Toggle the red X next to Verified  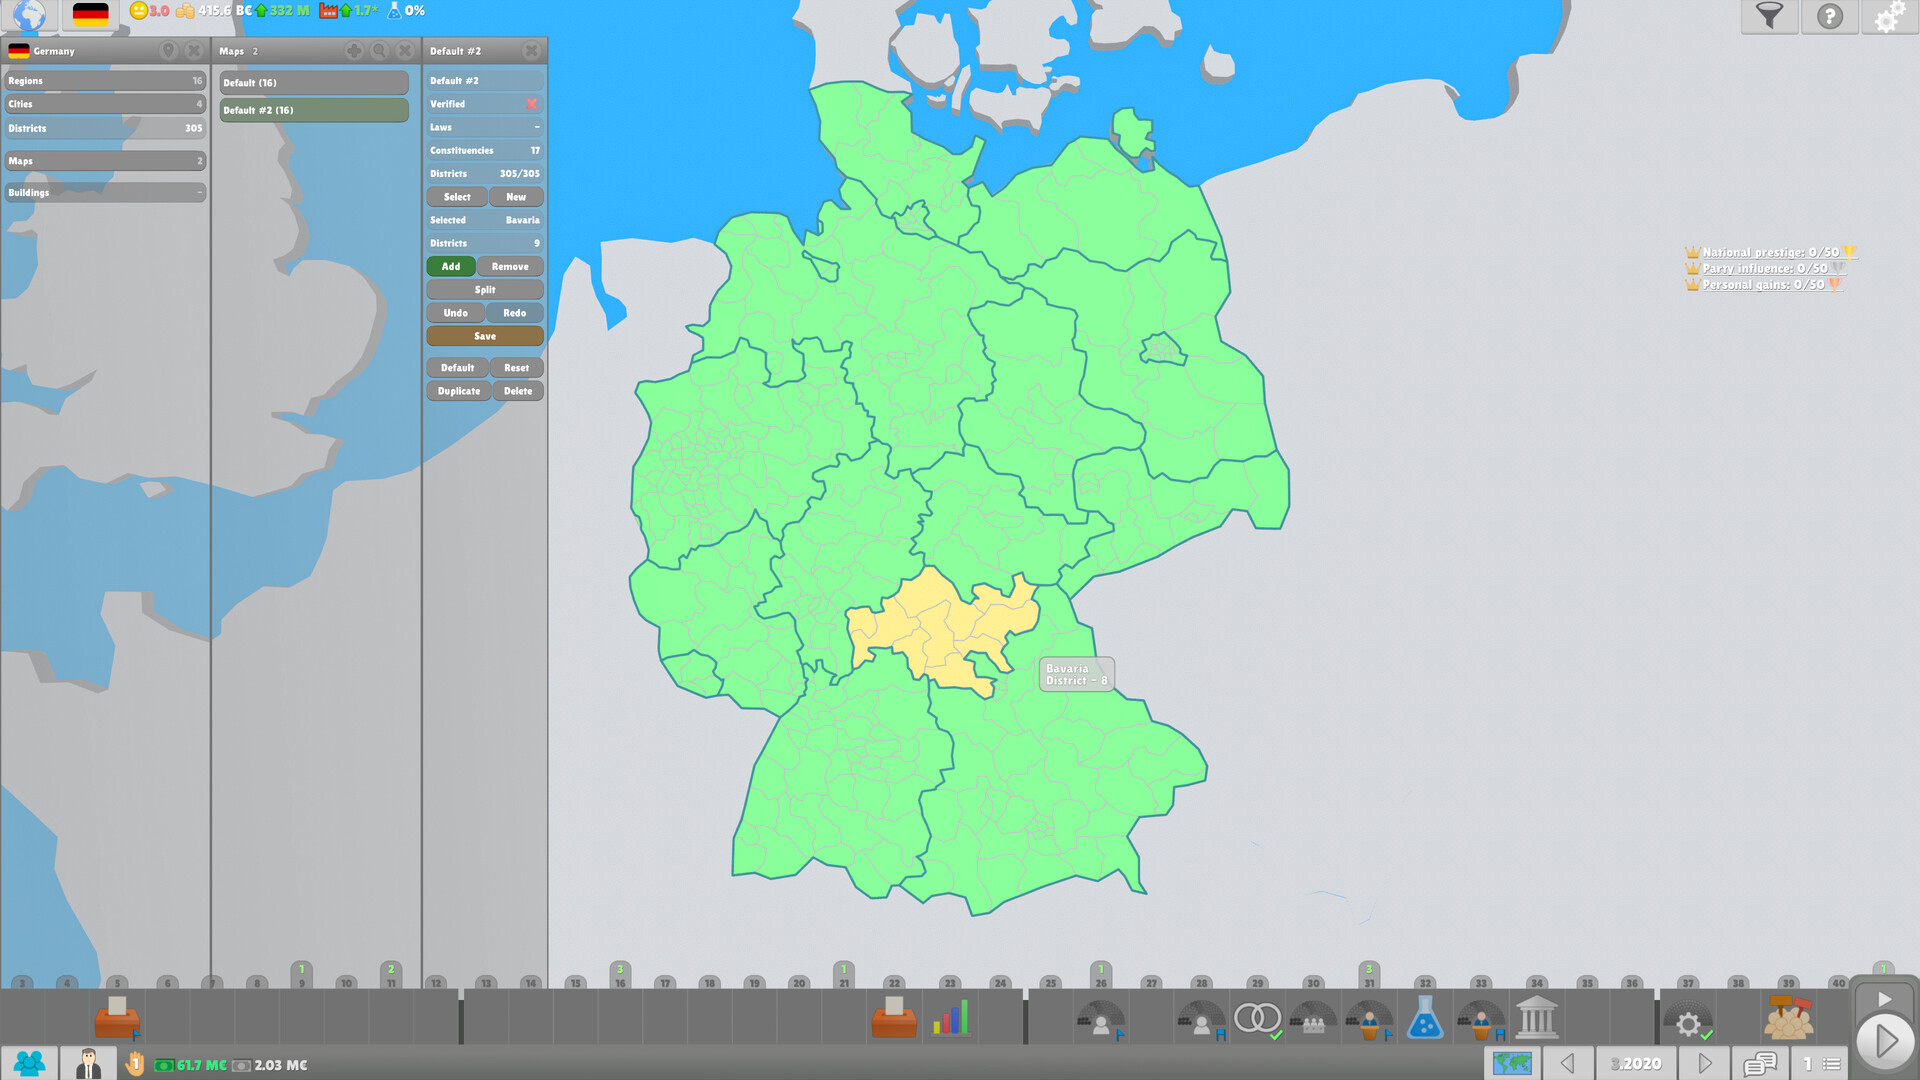[x=531, y=103]
